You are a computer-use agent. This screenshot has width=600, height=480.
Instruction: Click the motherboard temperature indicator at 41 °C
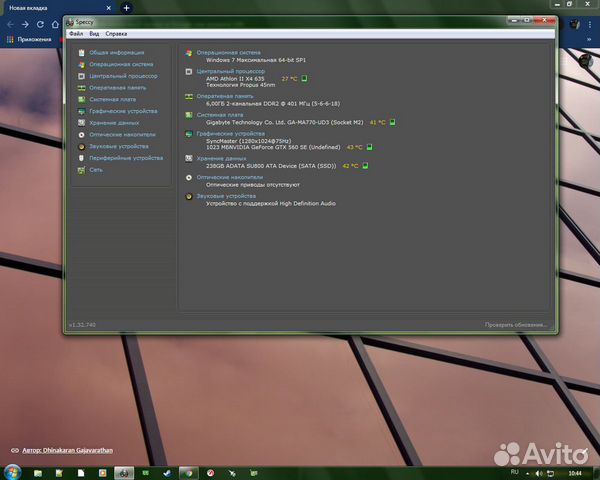tap(392, 122)
